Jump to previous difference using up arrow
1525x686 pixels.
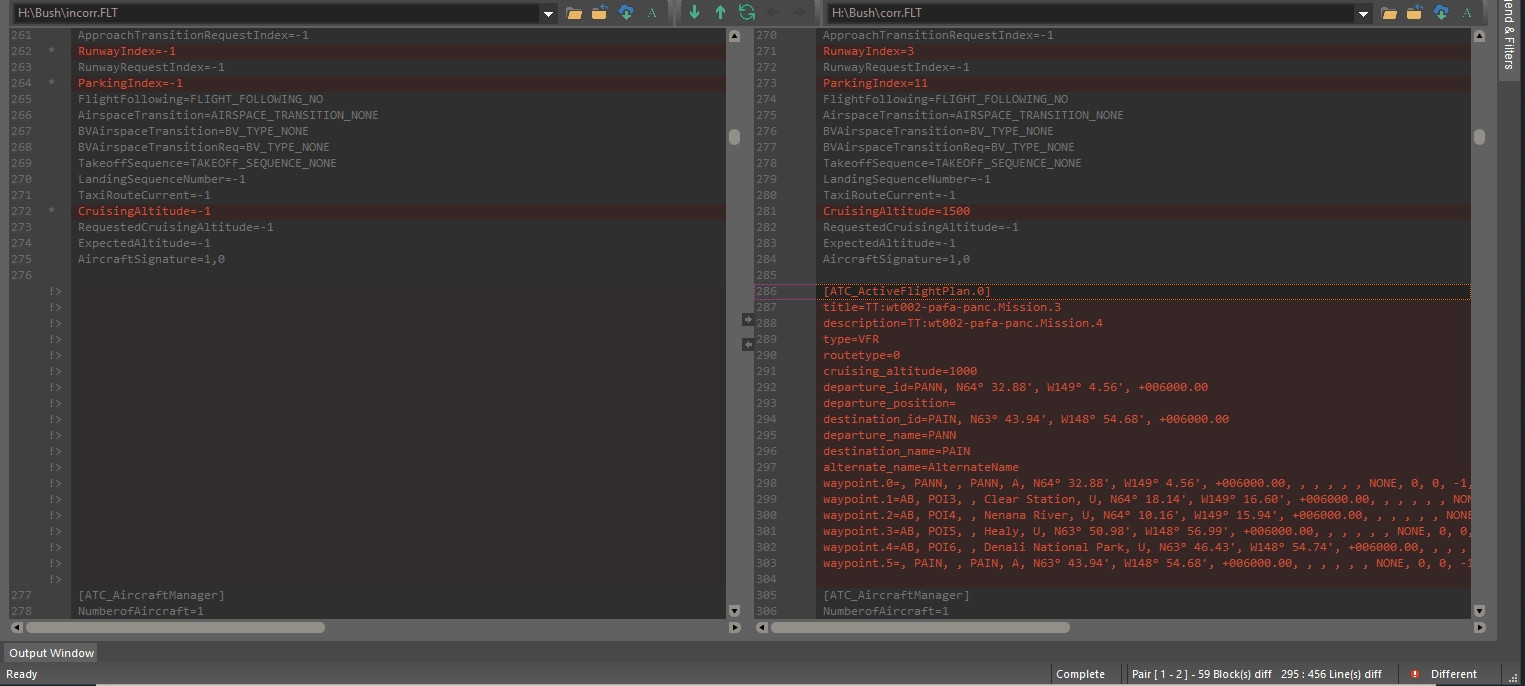tap(720, 13)
